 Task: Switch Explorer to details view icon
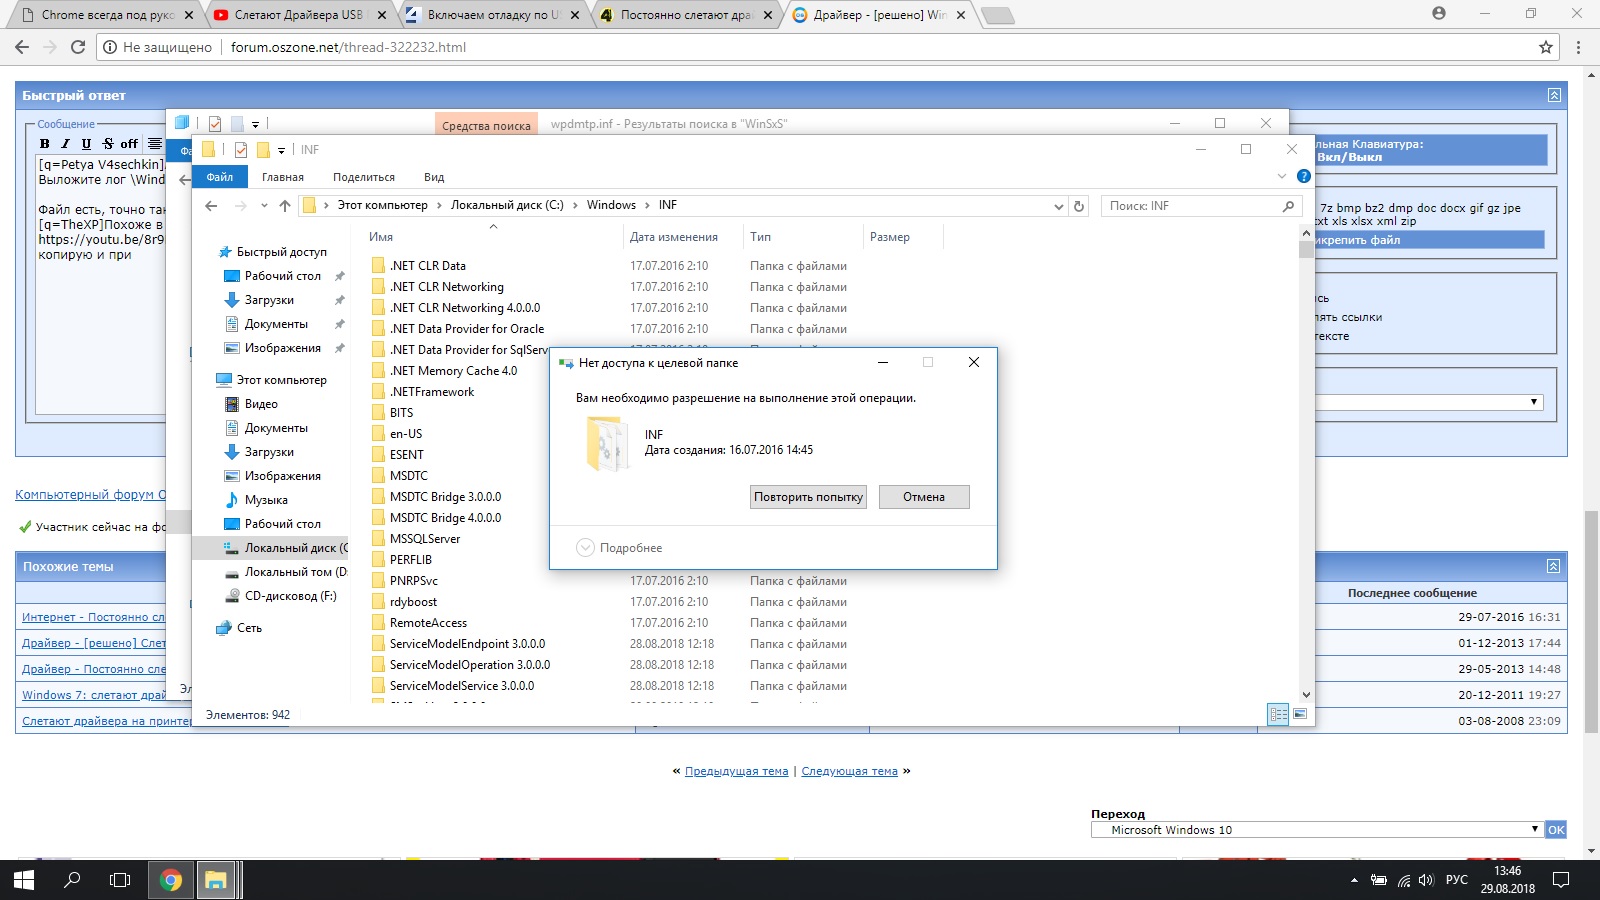coord(1278,714)
